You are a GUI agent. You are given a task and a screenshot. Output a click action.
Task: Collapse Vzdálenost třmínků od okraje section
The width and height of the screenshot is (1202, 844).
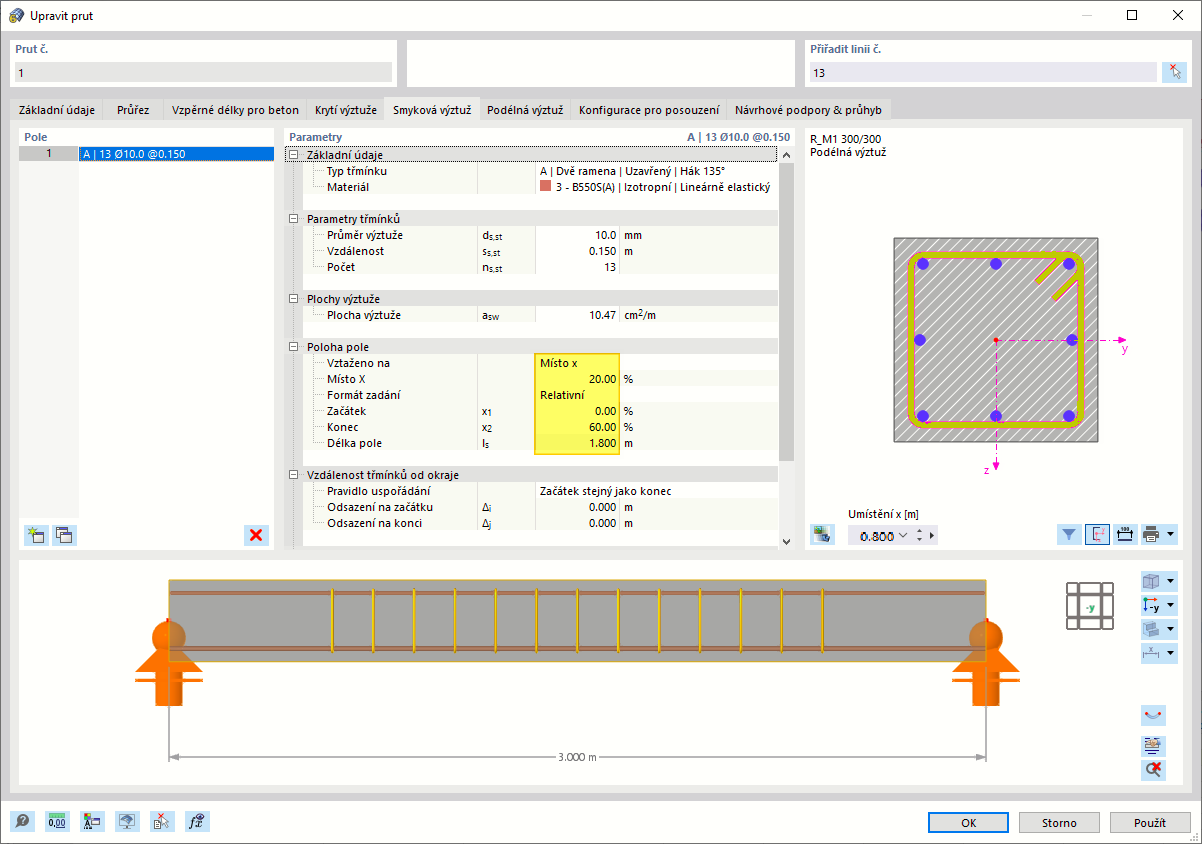pyautogui.click(x=293, y=475)
